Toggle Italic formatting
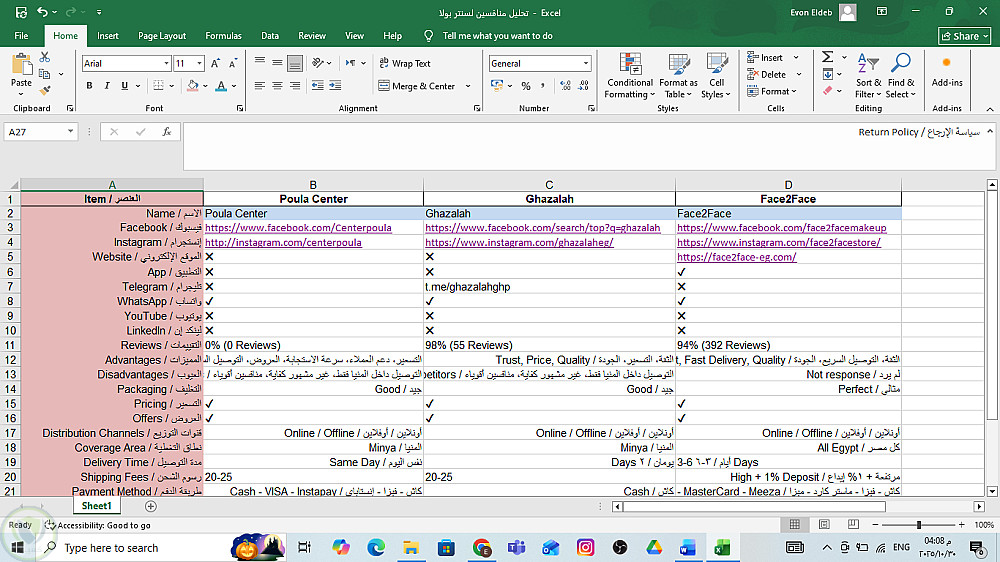The image size is (1000, 562). click(x=107, y=85)
